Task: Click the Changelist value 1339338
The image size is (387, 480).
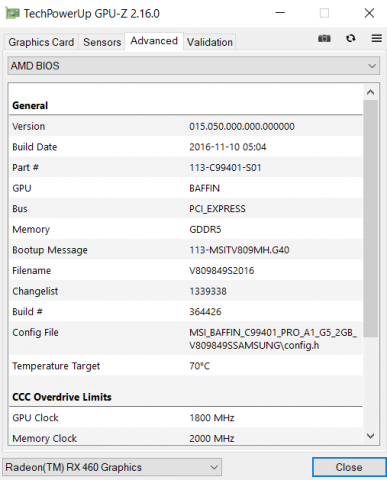Action: coord(208,291)
